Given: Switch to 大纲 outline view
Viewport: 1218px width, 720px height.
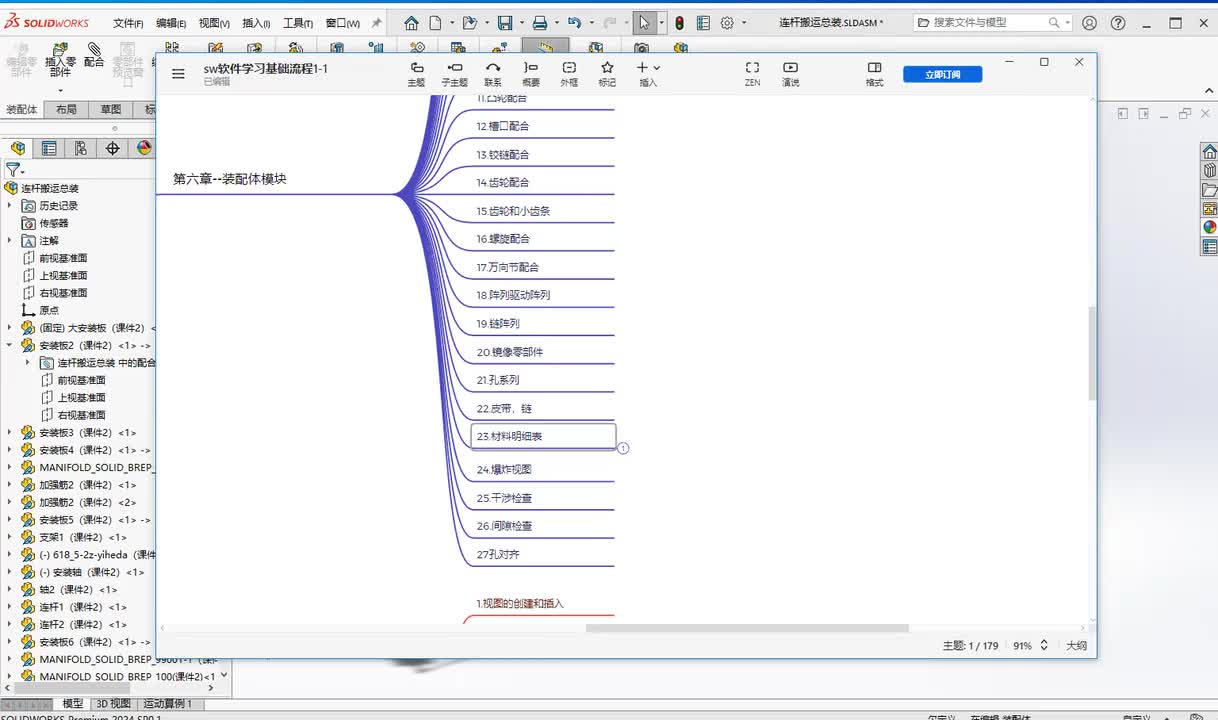Looking at the screenshot, I should point(1076,646).
